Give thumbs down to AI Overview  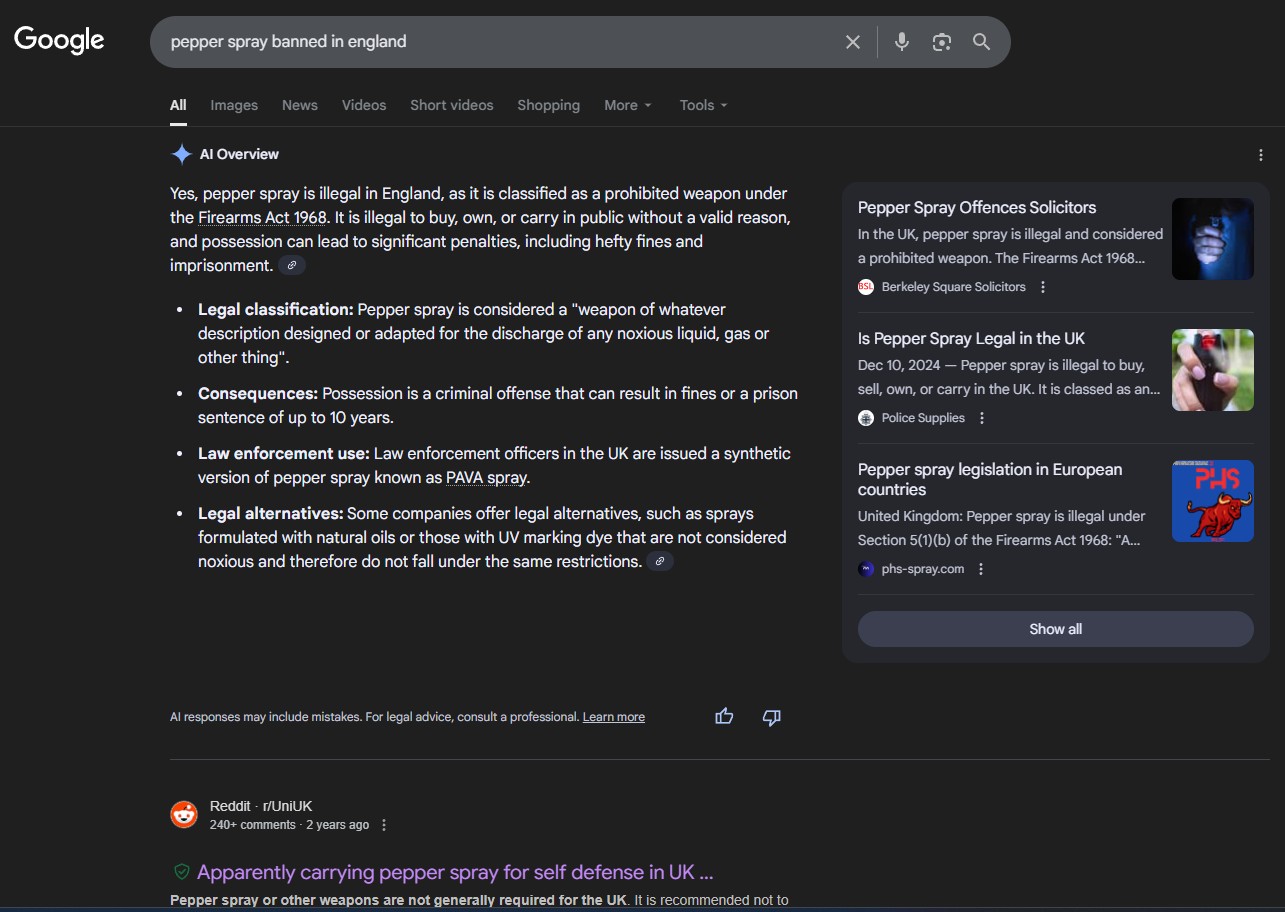coord(771,716)
